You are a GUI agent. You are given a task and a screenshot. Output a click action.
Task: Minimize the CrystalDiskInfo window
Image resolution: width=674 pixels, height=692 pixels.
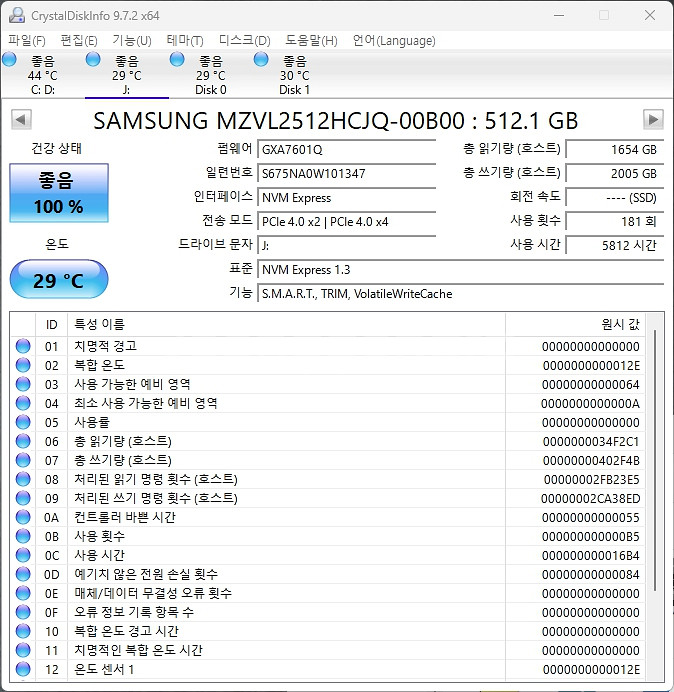(x=559, y=15)
